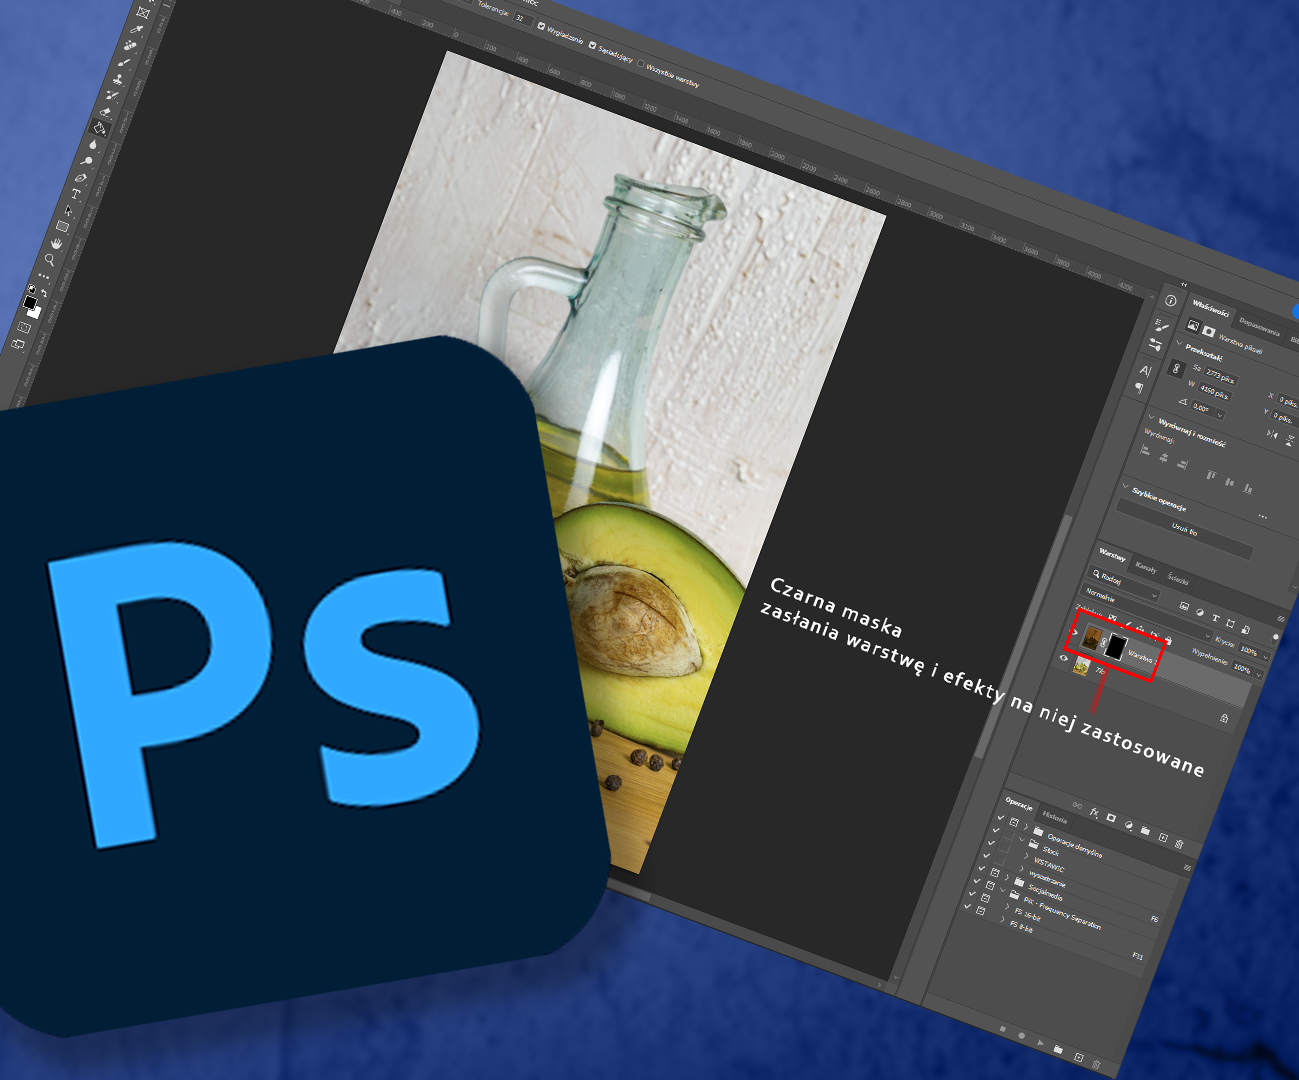Select the Gradient tool in the toolbar
Screen dimensions: 1299x1080
[98, 128]
